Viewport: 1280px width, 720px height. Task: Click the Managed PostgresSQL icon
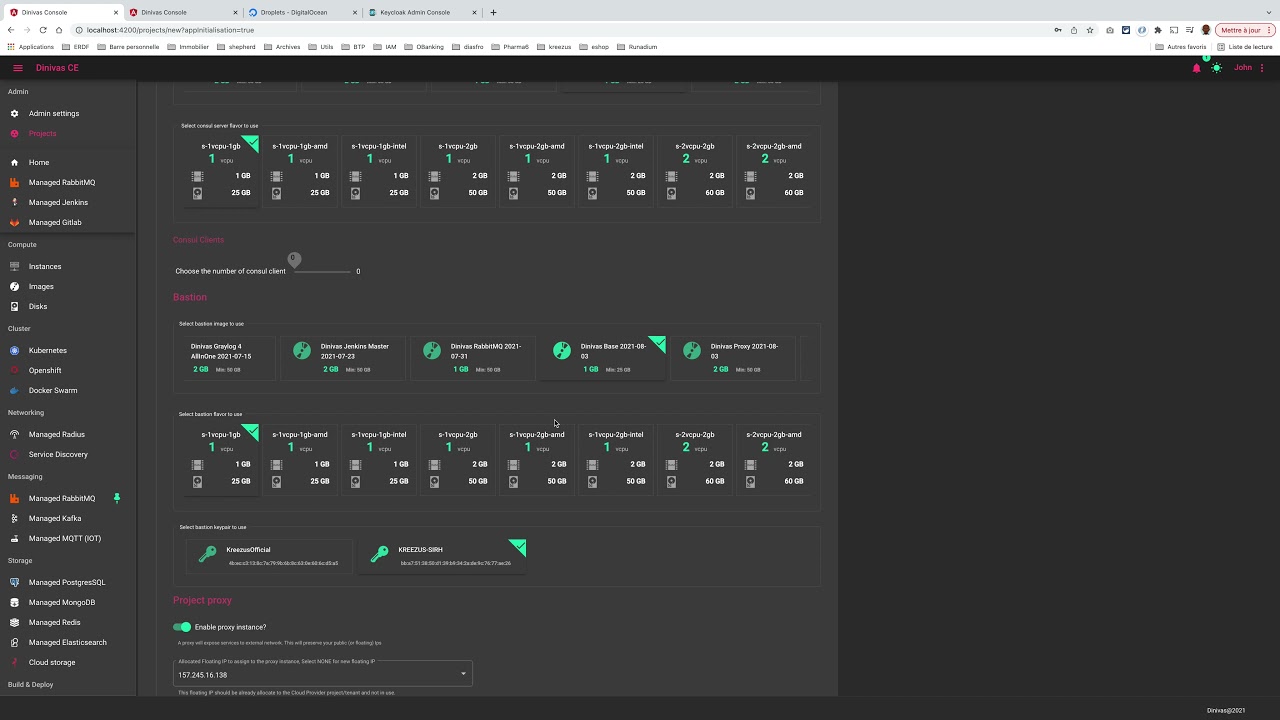pos(15,582)
